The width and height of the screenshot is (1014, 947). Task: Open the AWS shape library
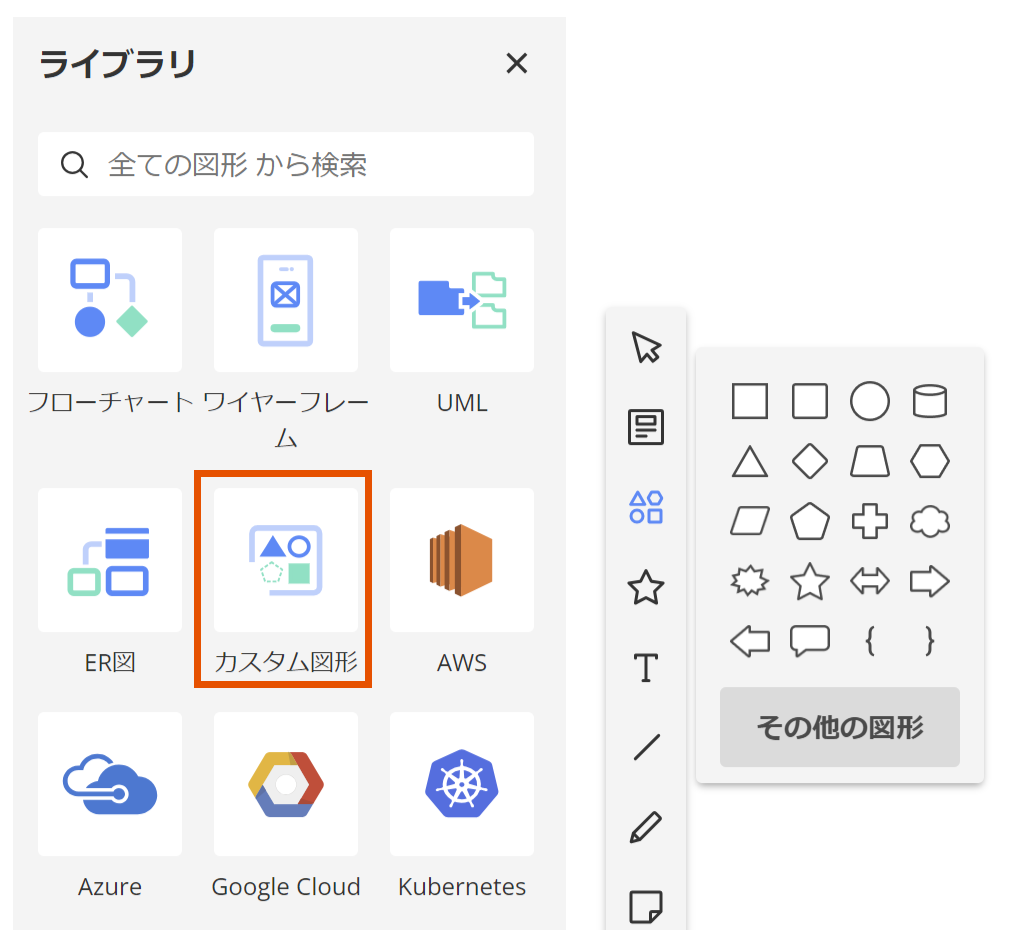pyautogui.click(x=462, y=560)
